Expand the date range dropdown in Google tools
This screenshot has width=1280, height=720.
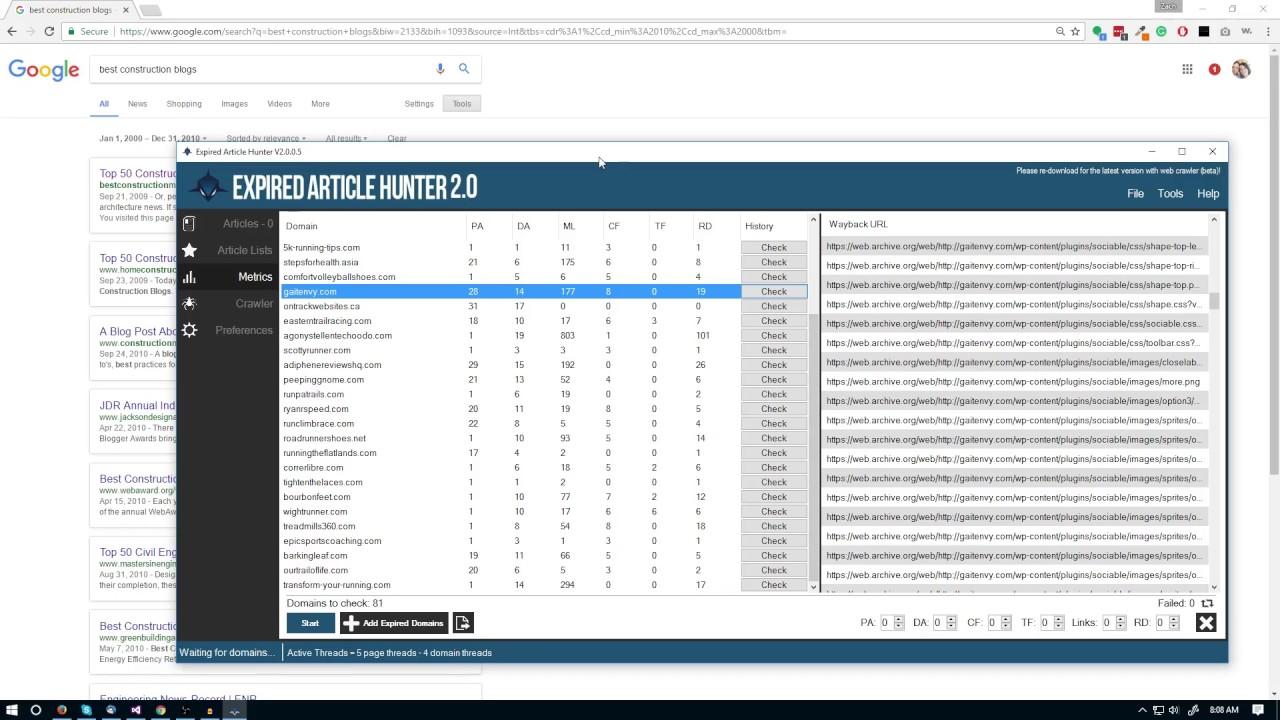pos(153,139)
